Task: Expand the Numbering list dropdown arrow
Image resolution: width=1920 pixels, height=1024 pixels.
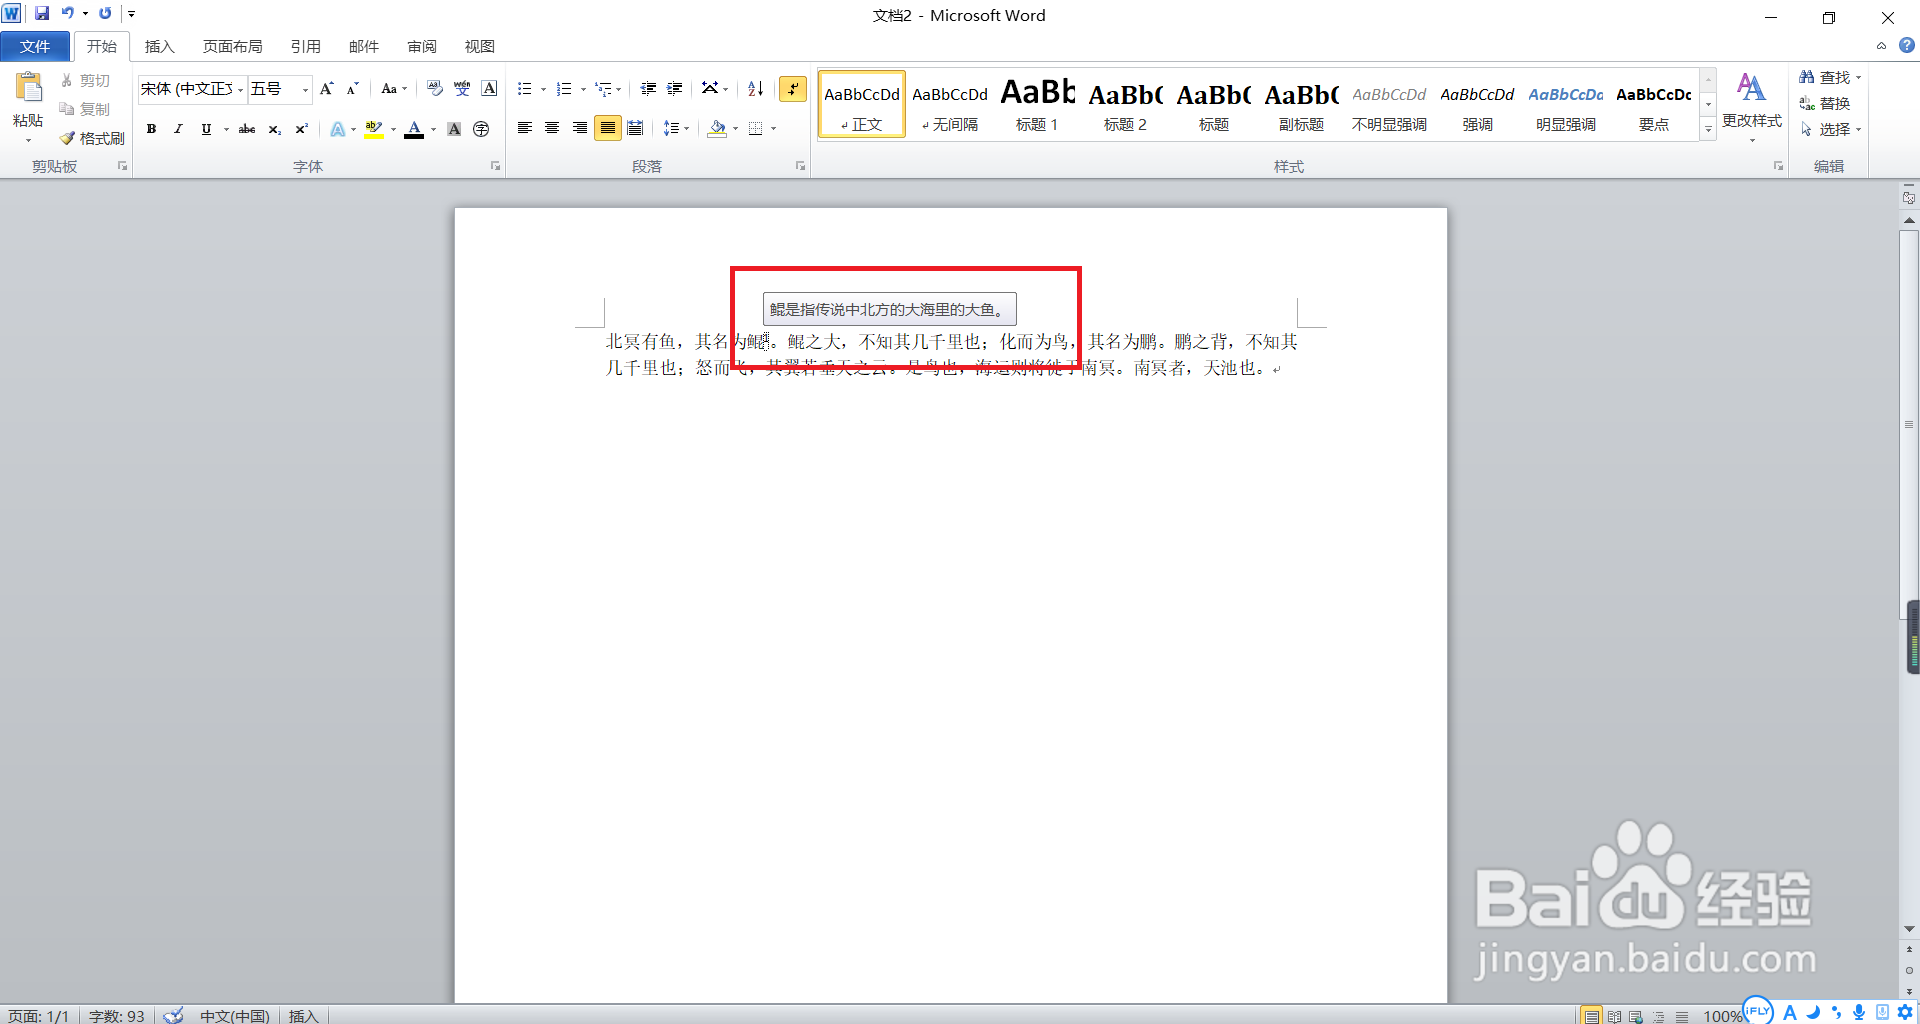Action: (x=583, y=89)
